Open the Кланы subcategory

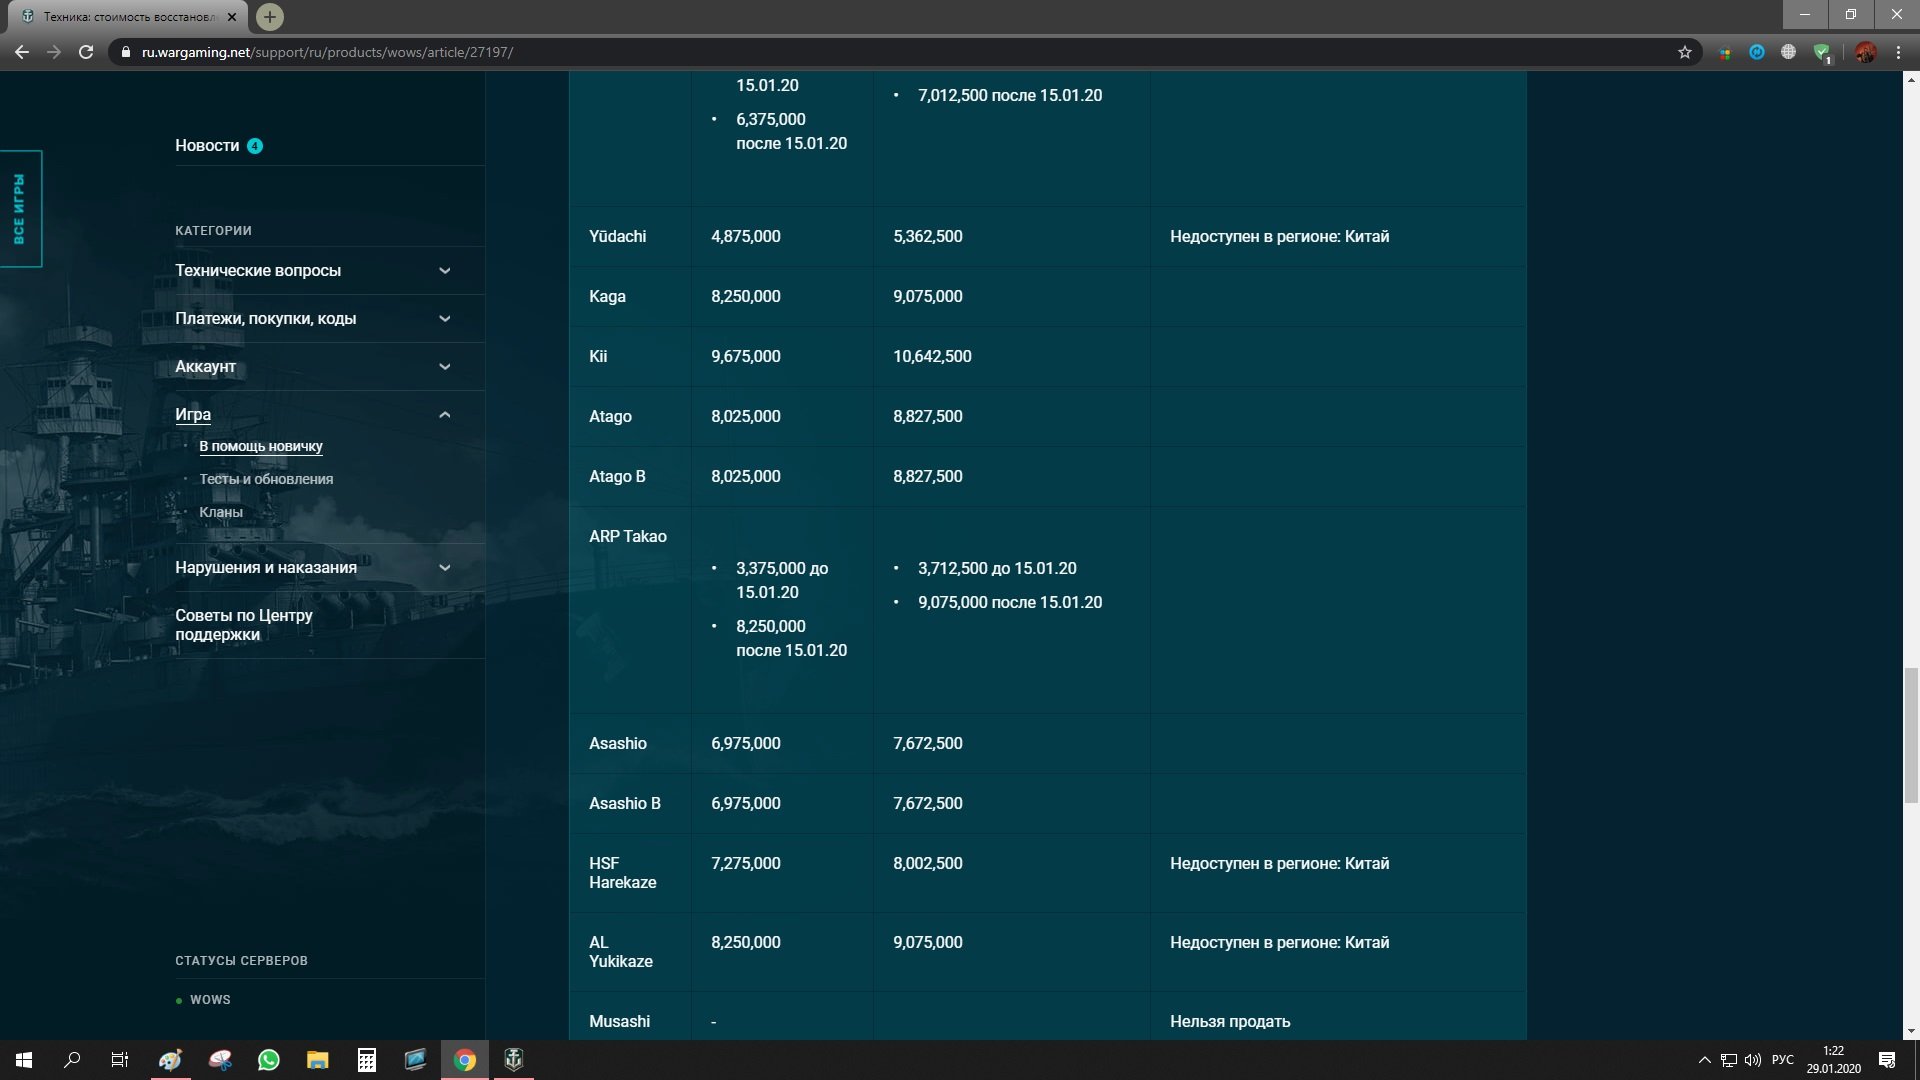tap(221, 512)
